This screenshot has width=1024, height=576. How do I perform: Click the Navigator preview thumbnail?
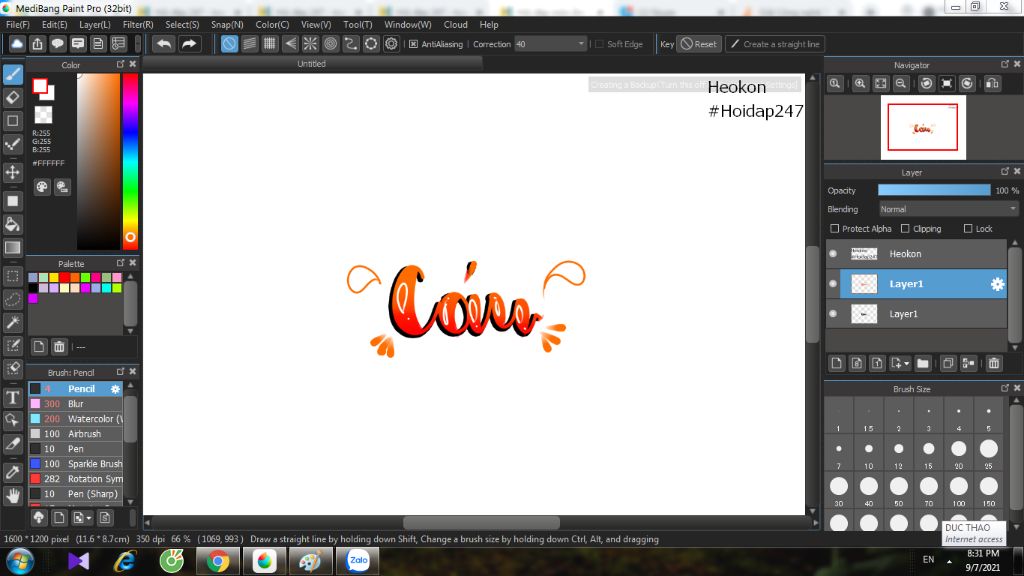[923, 127]
